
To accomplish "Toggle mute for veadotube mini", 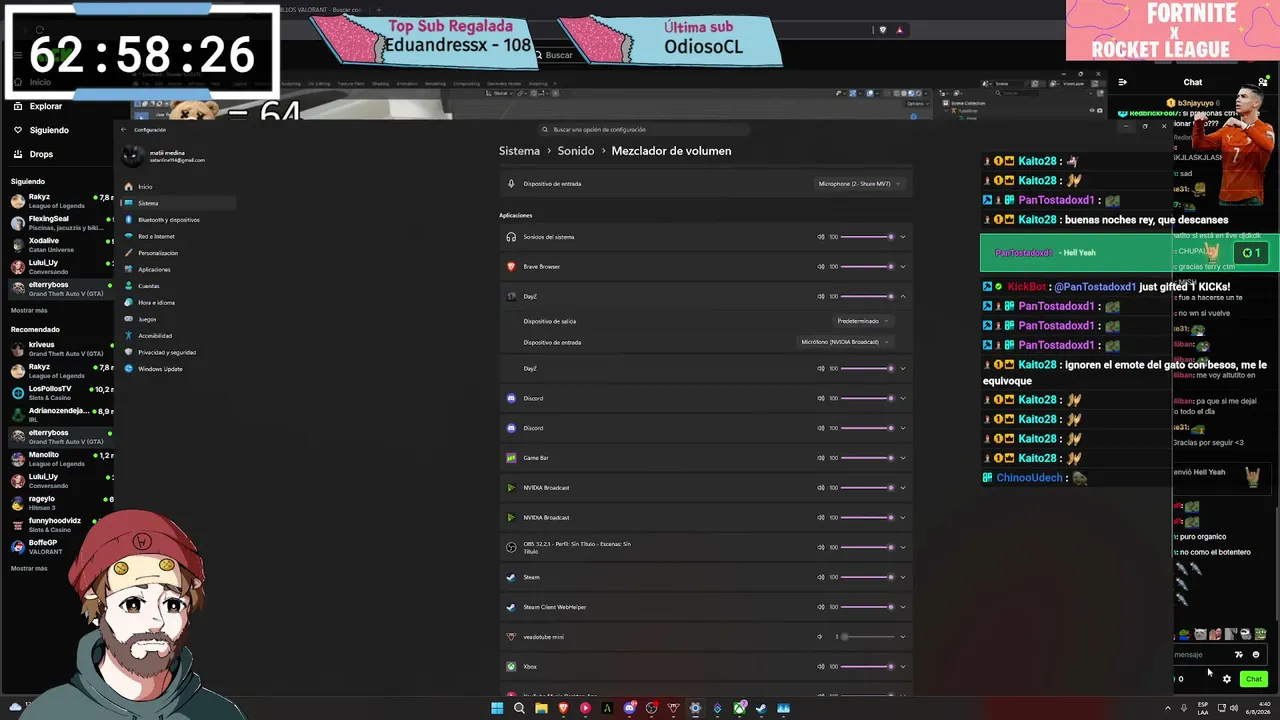I will click(820, 637).
